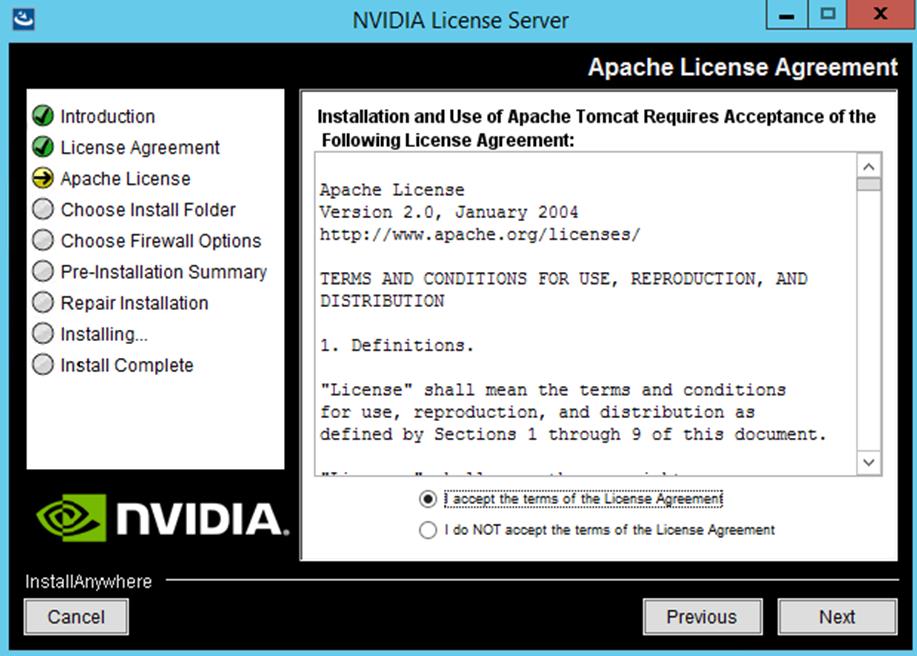Click the 'Version 2.0, January 2004' line
Viewport: 917px width, 656px height.
point(449,212)
